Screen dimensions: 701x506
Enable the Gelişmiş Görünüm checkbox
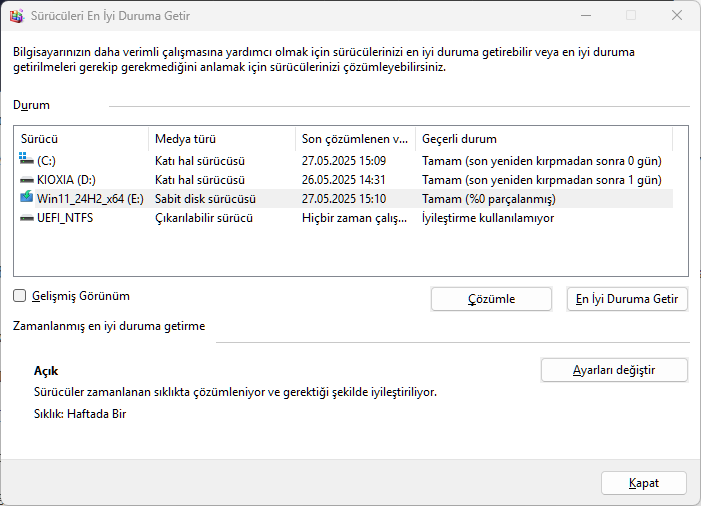coord(20,296)
